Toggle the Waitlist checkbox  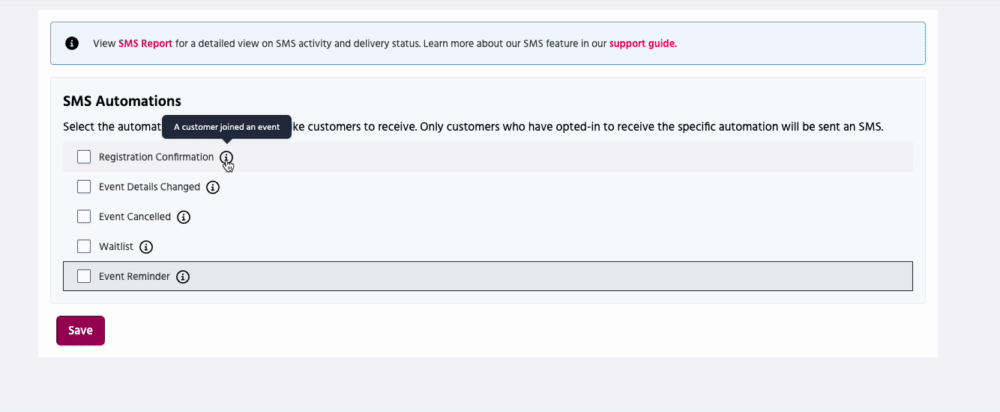click(84, 246)
